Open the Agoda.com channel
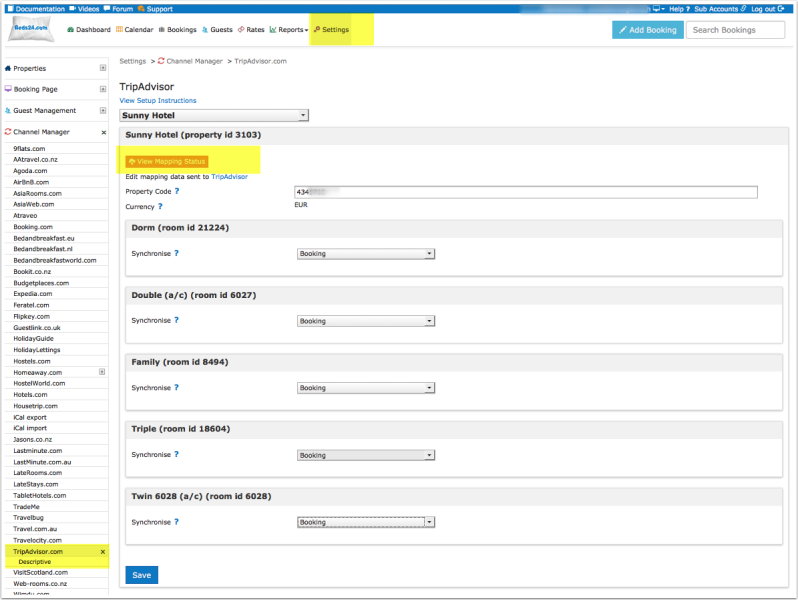 point(30,171)
